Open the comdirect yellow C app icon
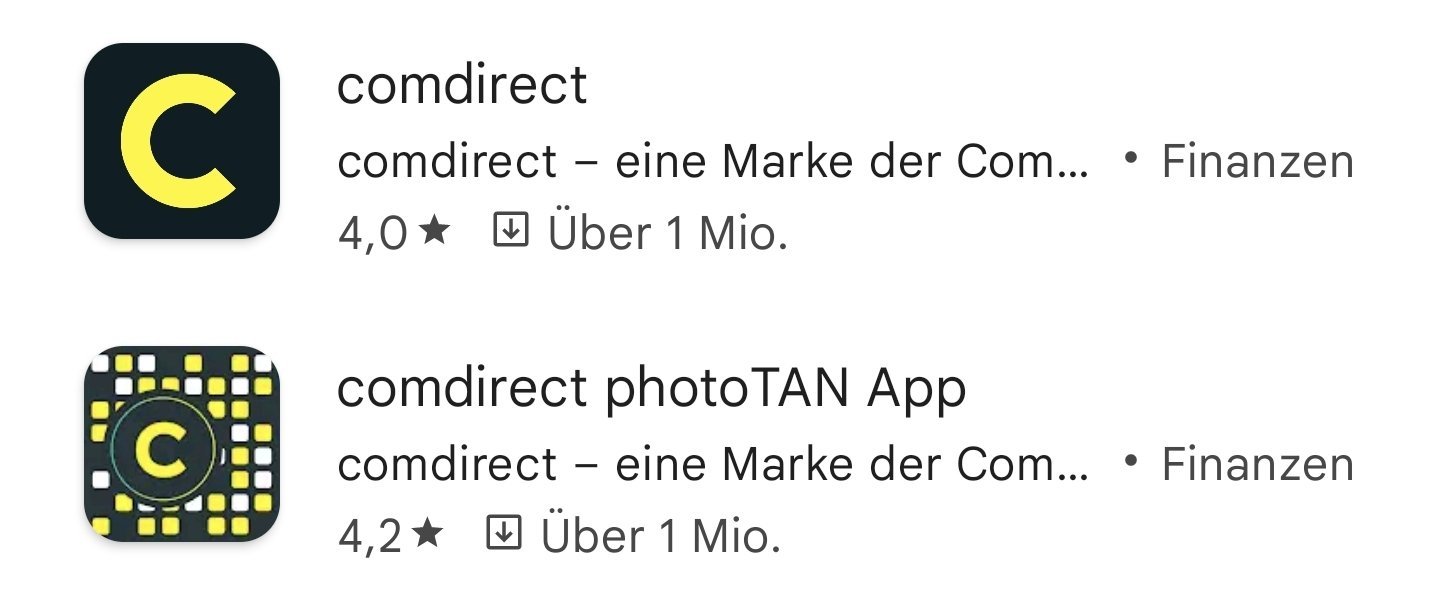The width and height of the screenshot is (1440, 603). (182, 141)
